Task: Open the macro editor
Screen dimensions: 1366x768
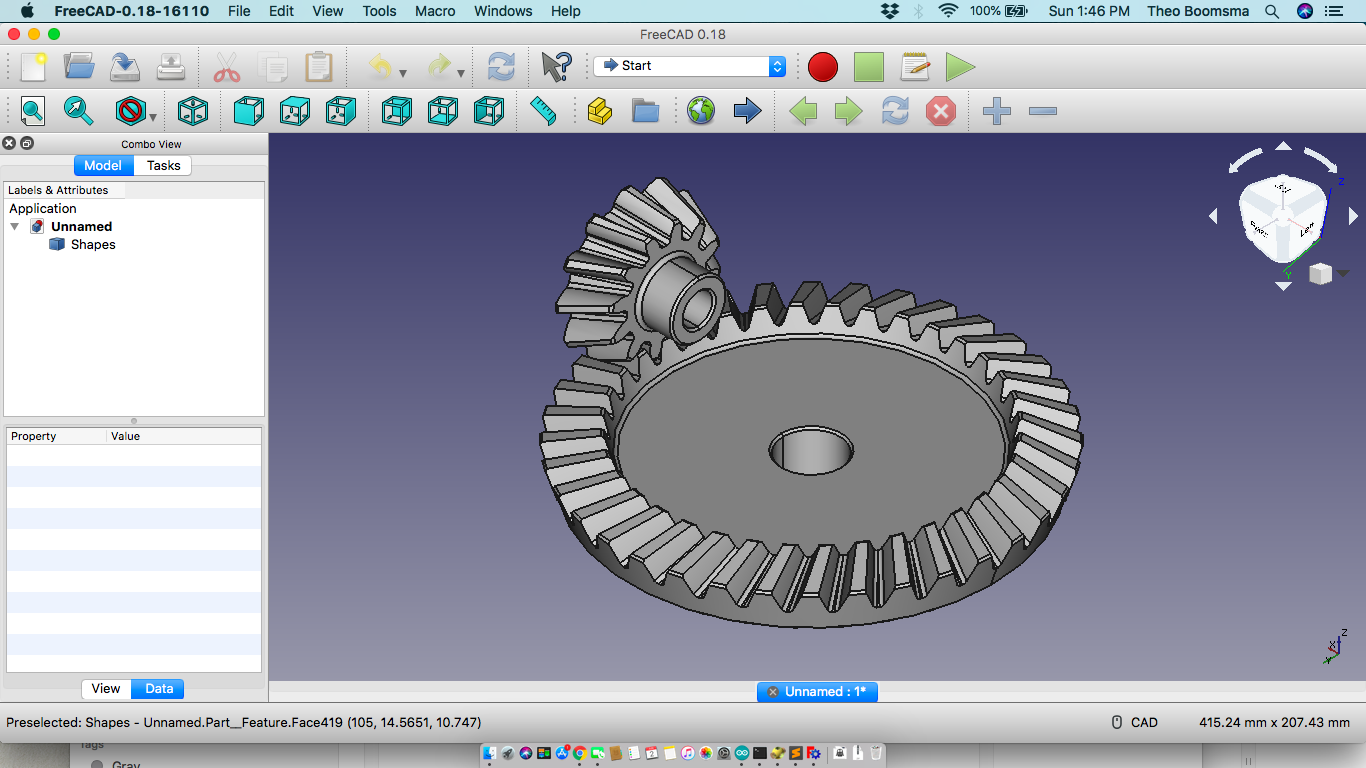Action: tap(915, 67)
